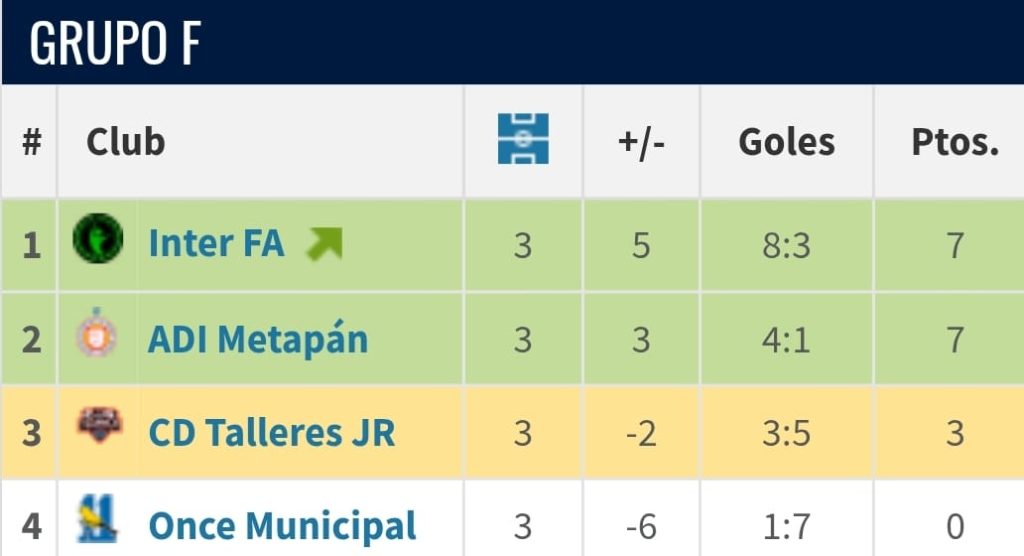Click ADI Metapán's 4:1 goals cell
The height and width of the screenshot is (556, 1024).
pos(786,339)
